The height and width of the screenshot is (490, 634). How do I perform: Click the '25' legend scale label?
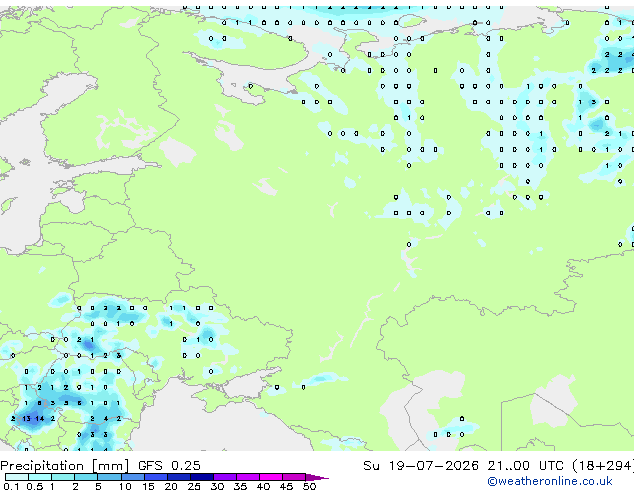pyautogui.click(x=194, y=486)
